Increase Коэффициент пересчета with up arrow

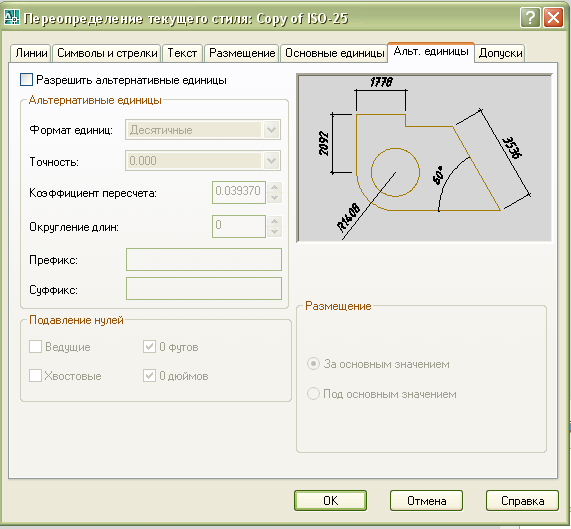click(x=275, y=187)
